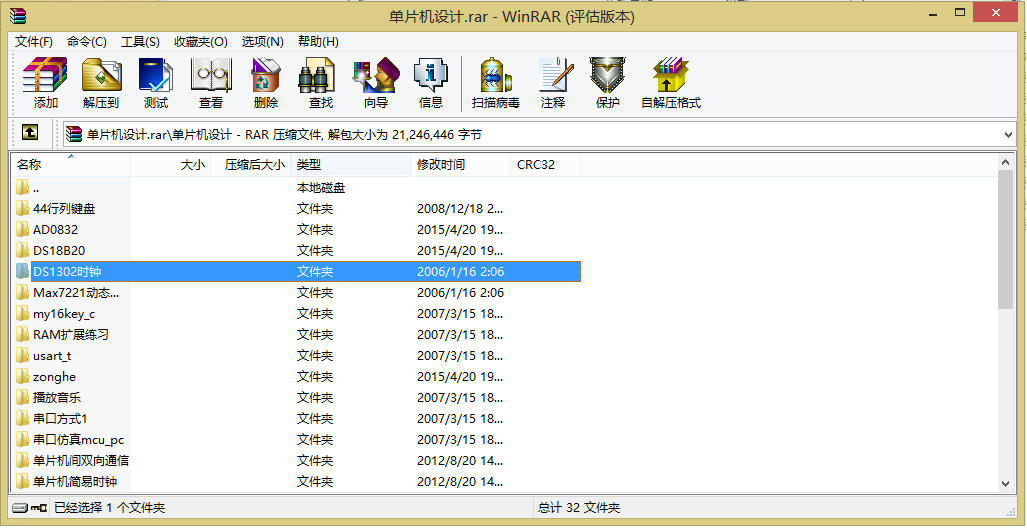Click the SFX (自解压格式) icon

(x=671, y=83)
